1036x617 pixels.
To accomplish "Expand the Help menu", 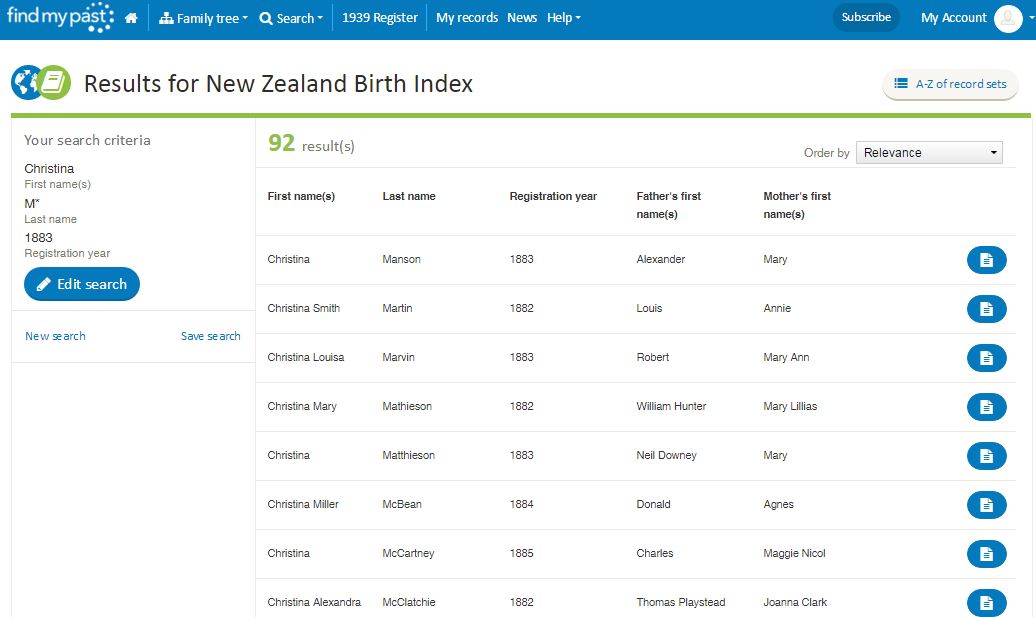I will 563,18.
